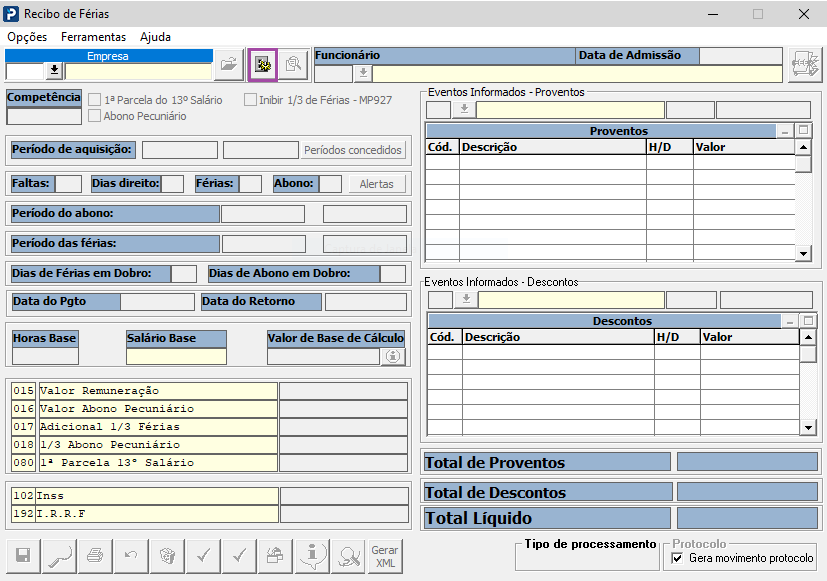Open the Ferramentas menu
827x581 pixels.
(93, 37)
